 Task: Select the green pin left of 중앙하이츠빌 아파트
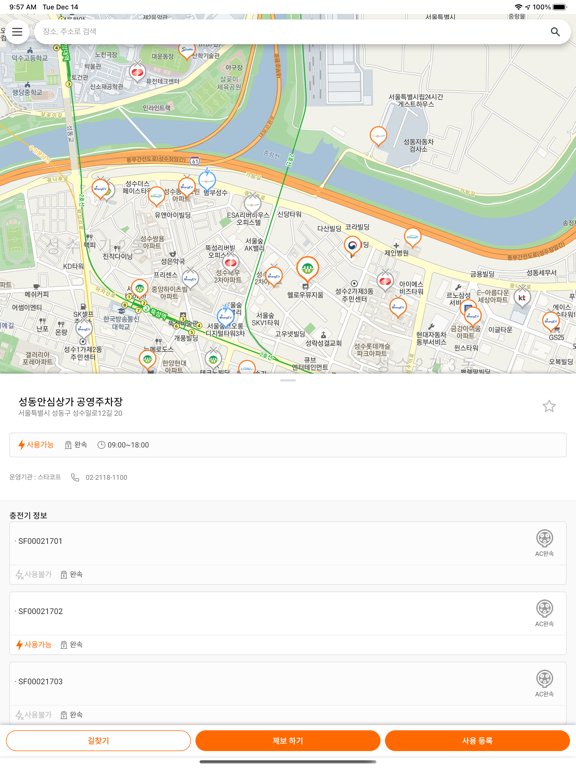[140, 289]
